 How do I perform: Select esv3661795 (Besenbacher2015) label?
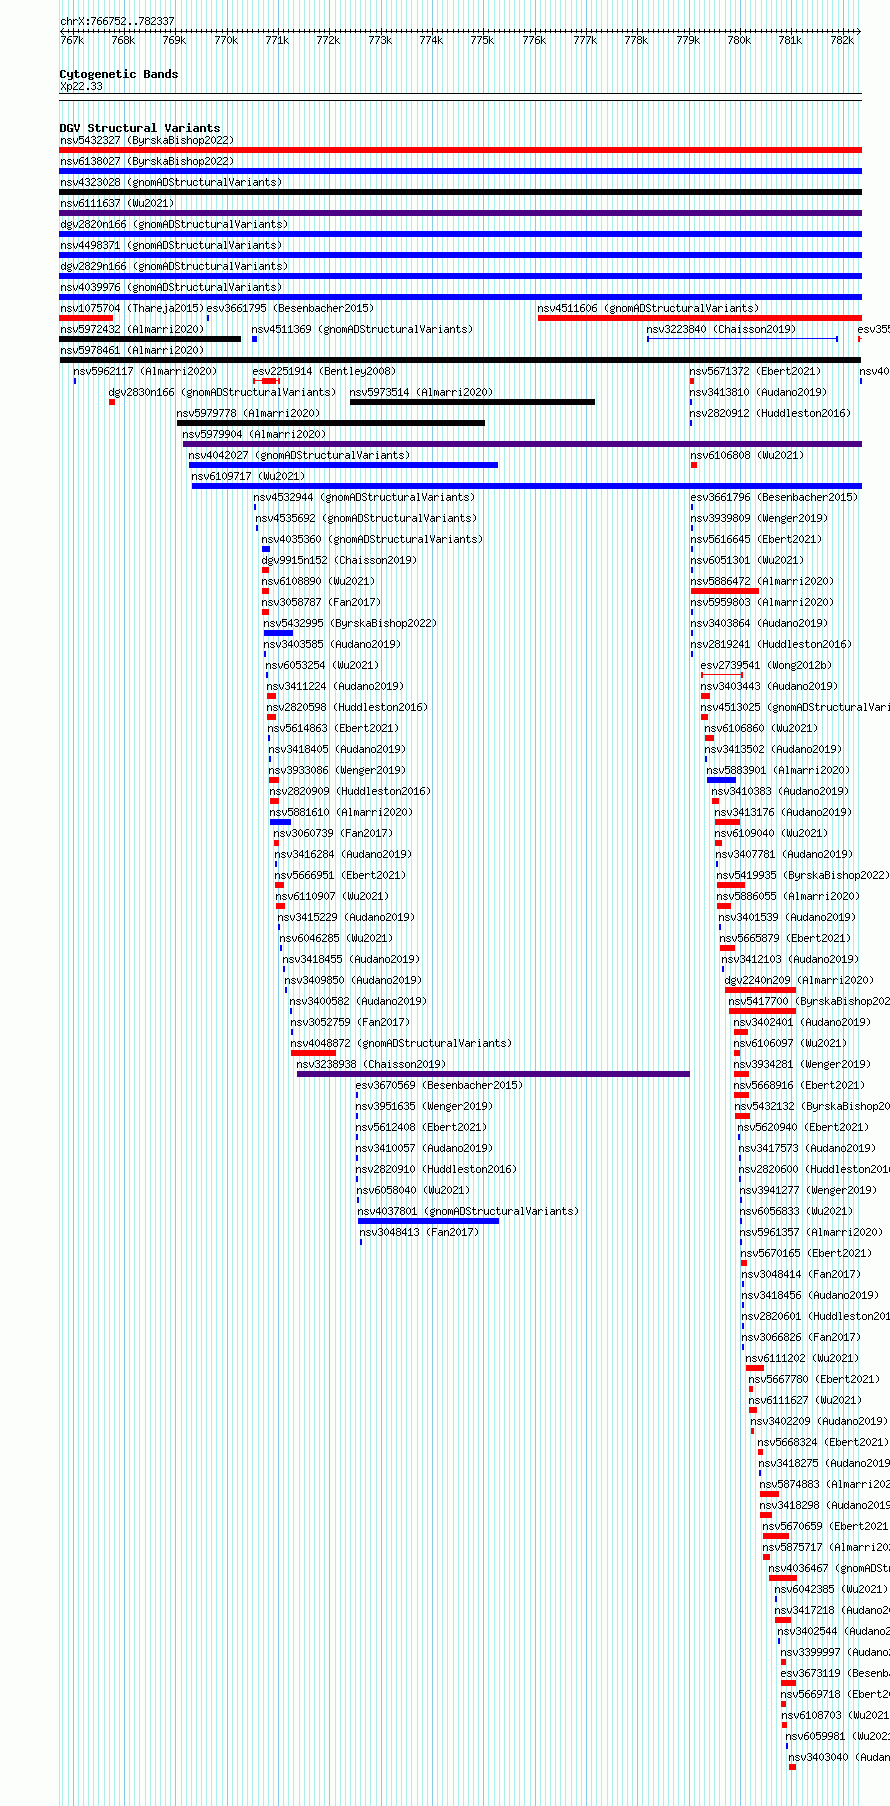[x=290, y=308]
